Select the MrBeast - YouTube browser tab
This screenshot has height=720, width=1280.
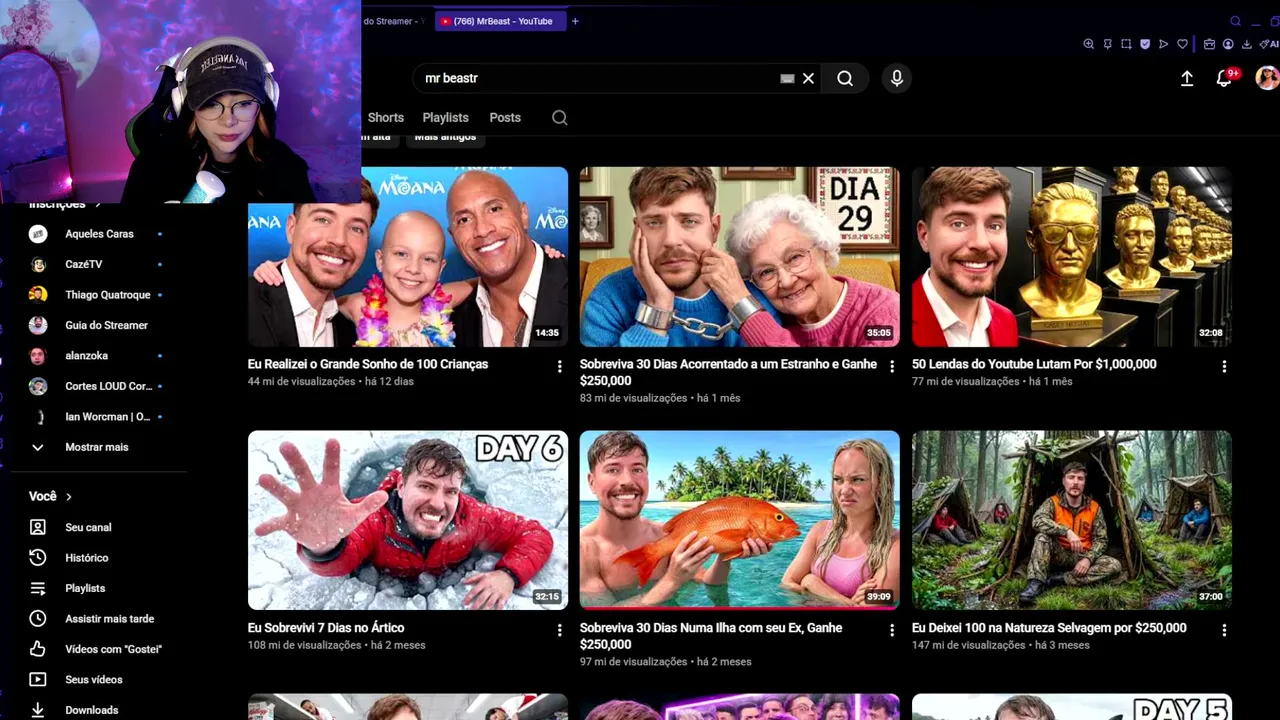(x=501, y=21)
